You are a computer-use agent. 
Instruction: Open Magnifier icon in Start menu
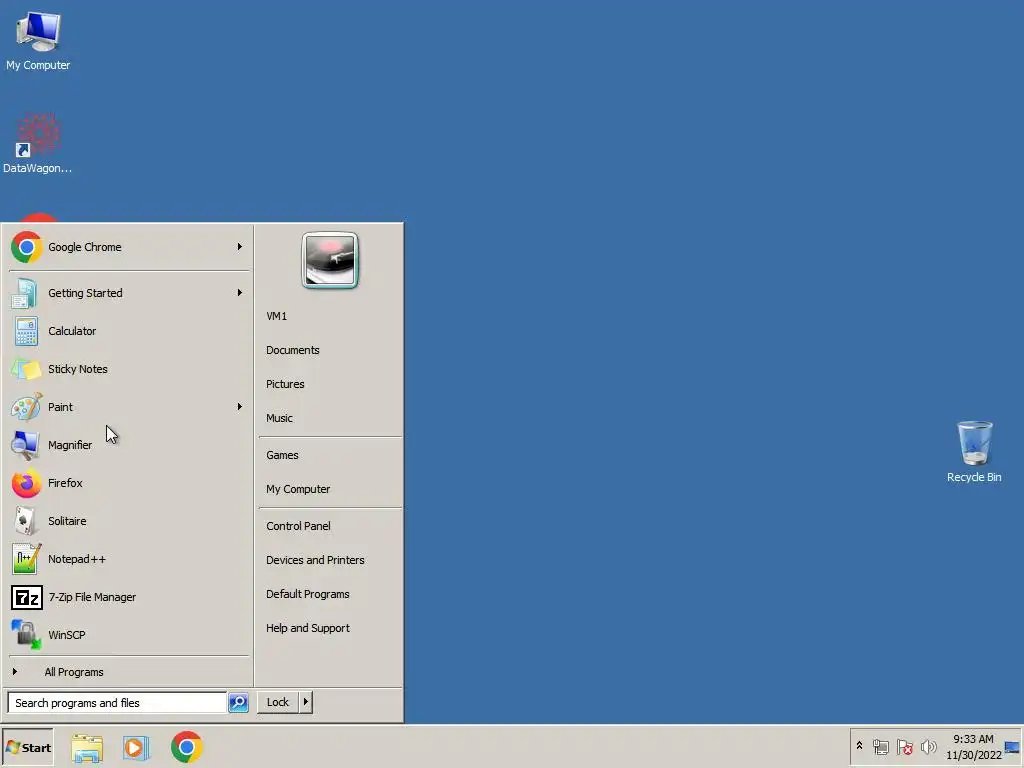(x=25, y=445)
